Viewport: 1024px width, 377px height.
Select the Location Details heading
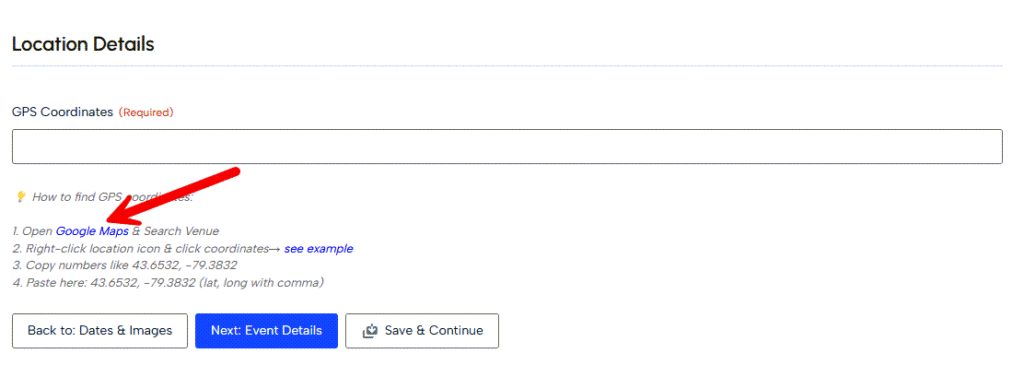pyautogui.click(x=83, y=44)
